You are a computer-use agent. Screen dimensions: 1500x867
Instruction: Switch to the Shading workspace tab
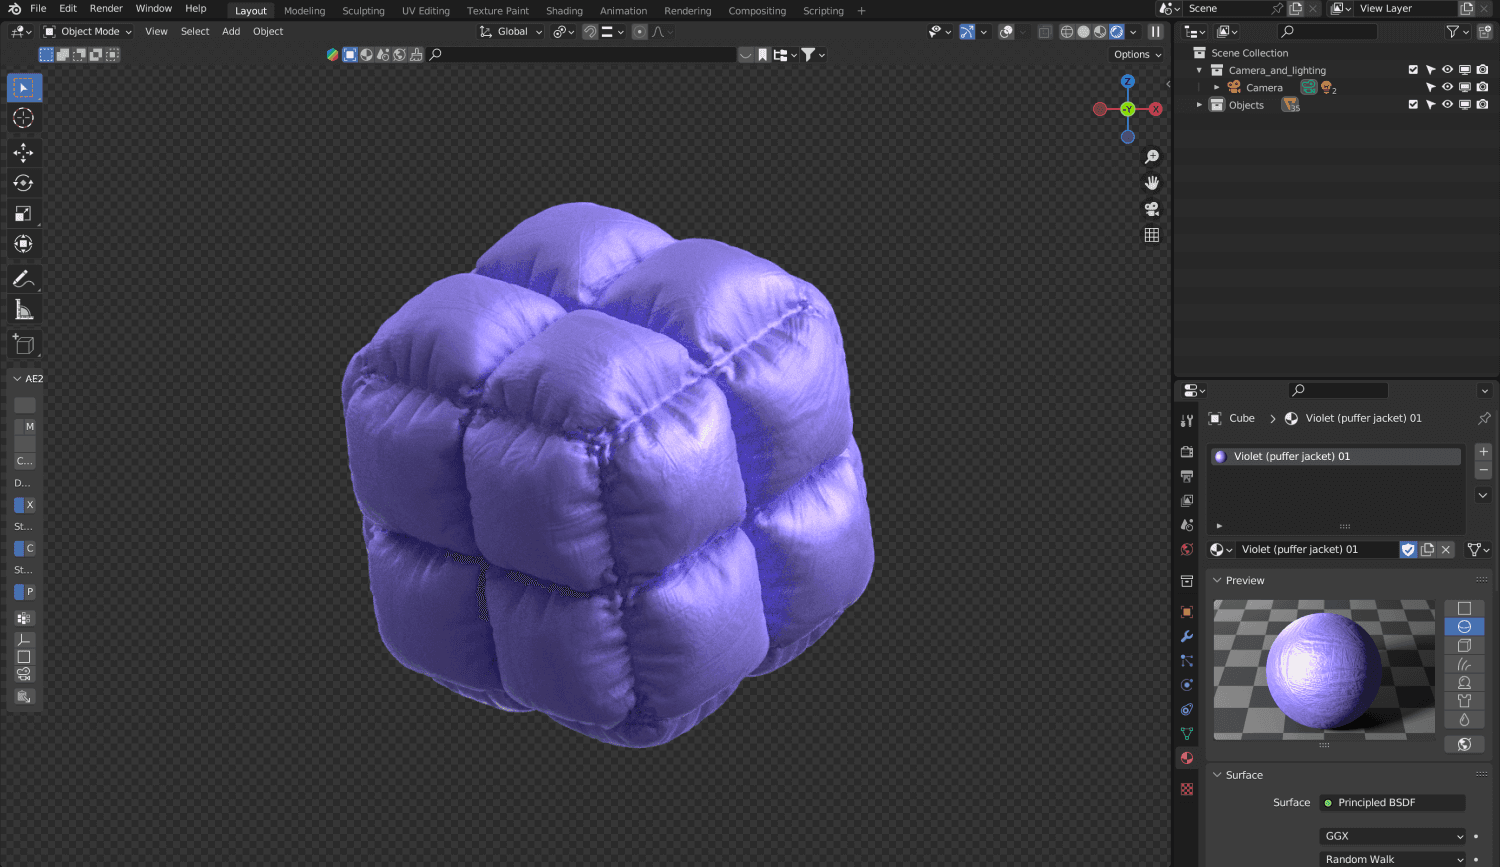pos(564,11)
